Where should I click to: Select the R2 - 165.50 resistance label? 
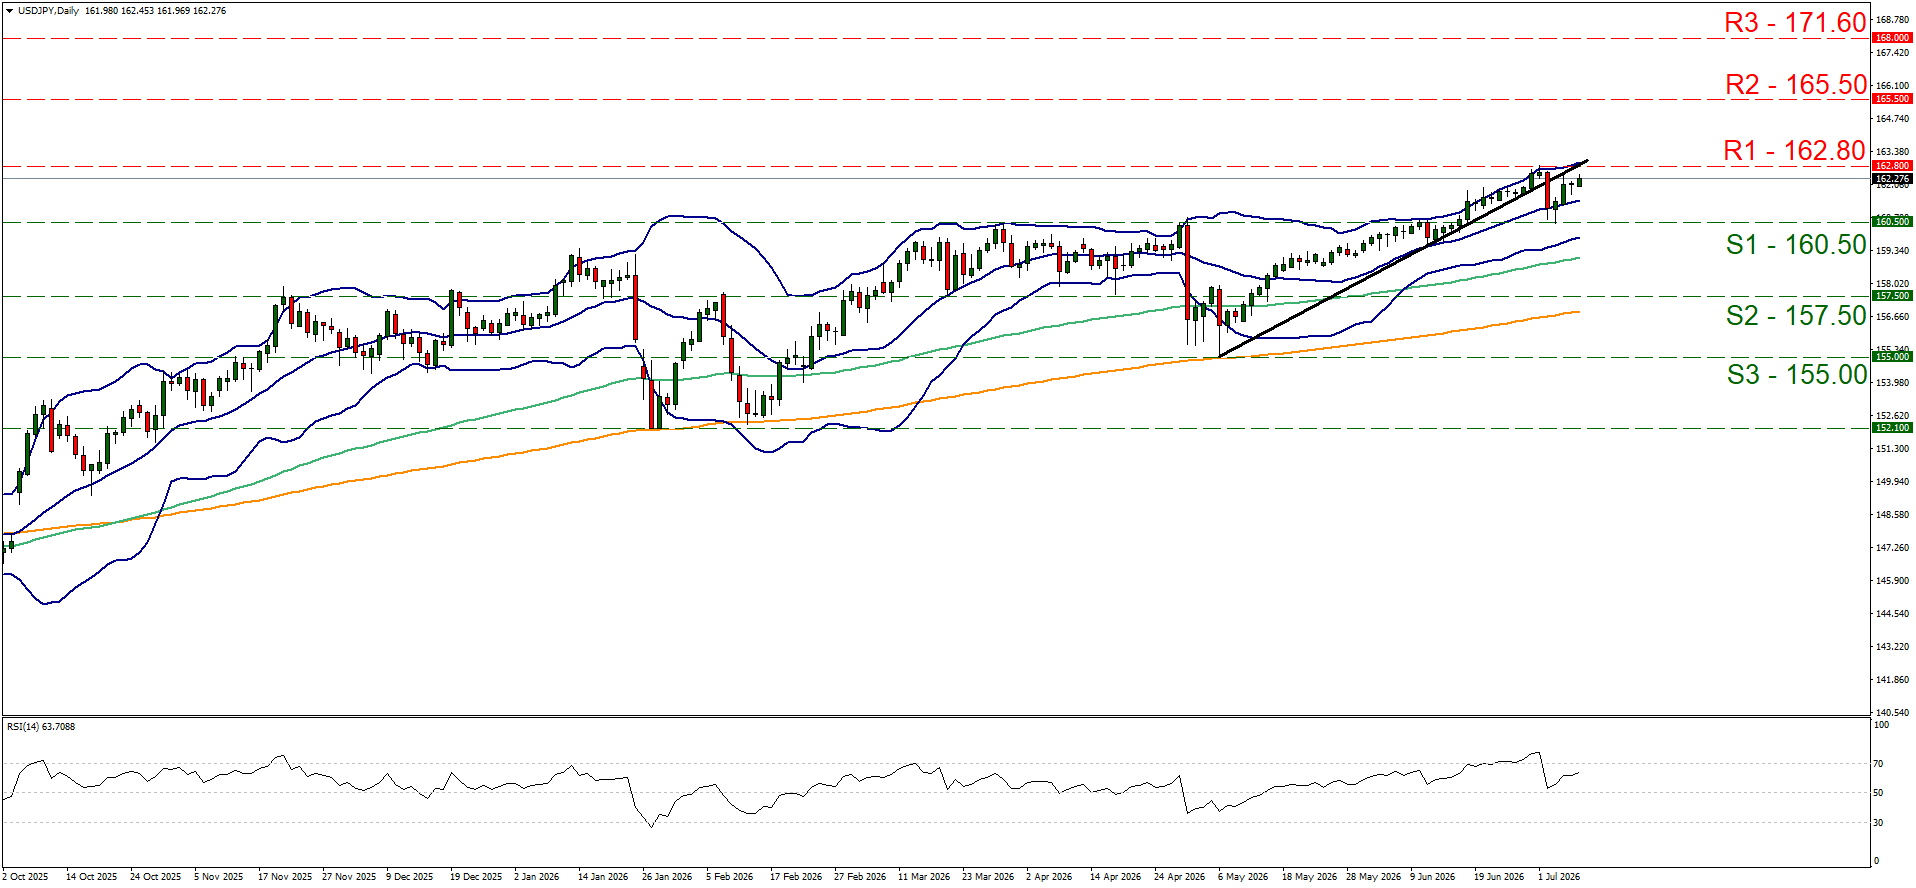tap(1796, 85)
